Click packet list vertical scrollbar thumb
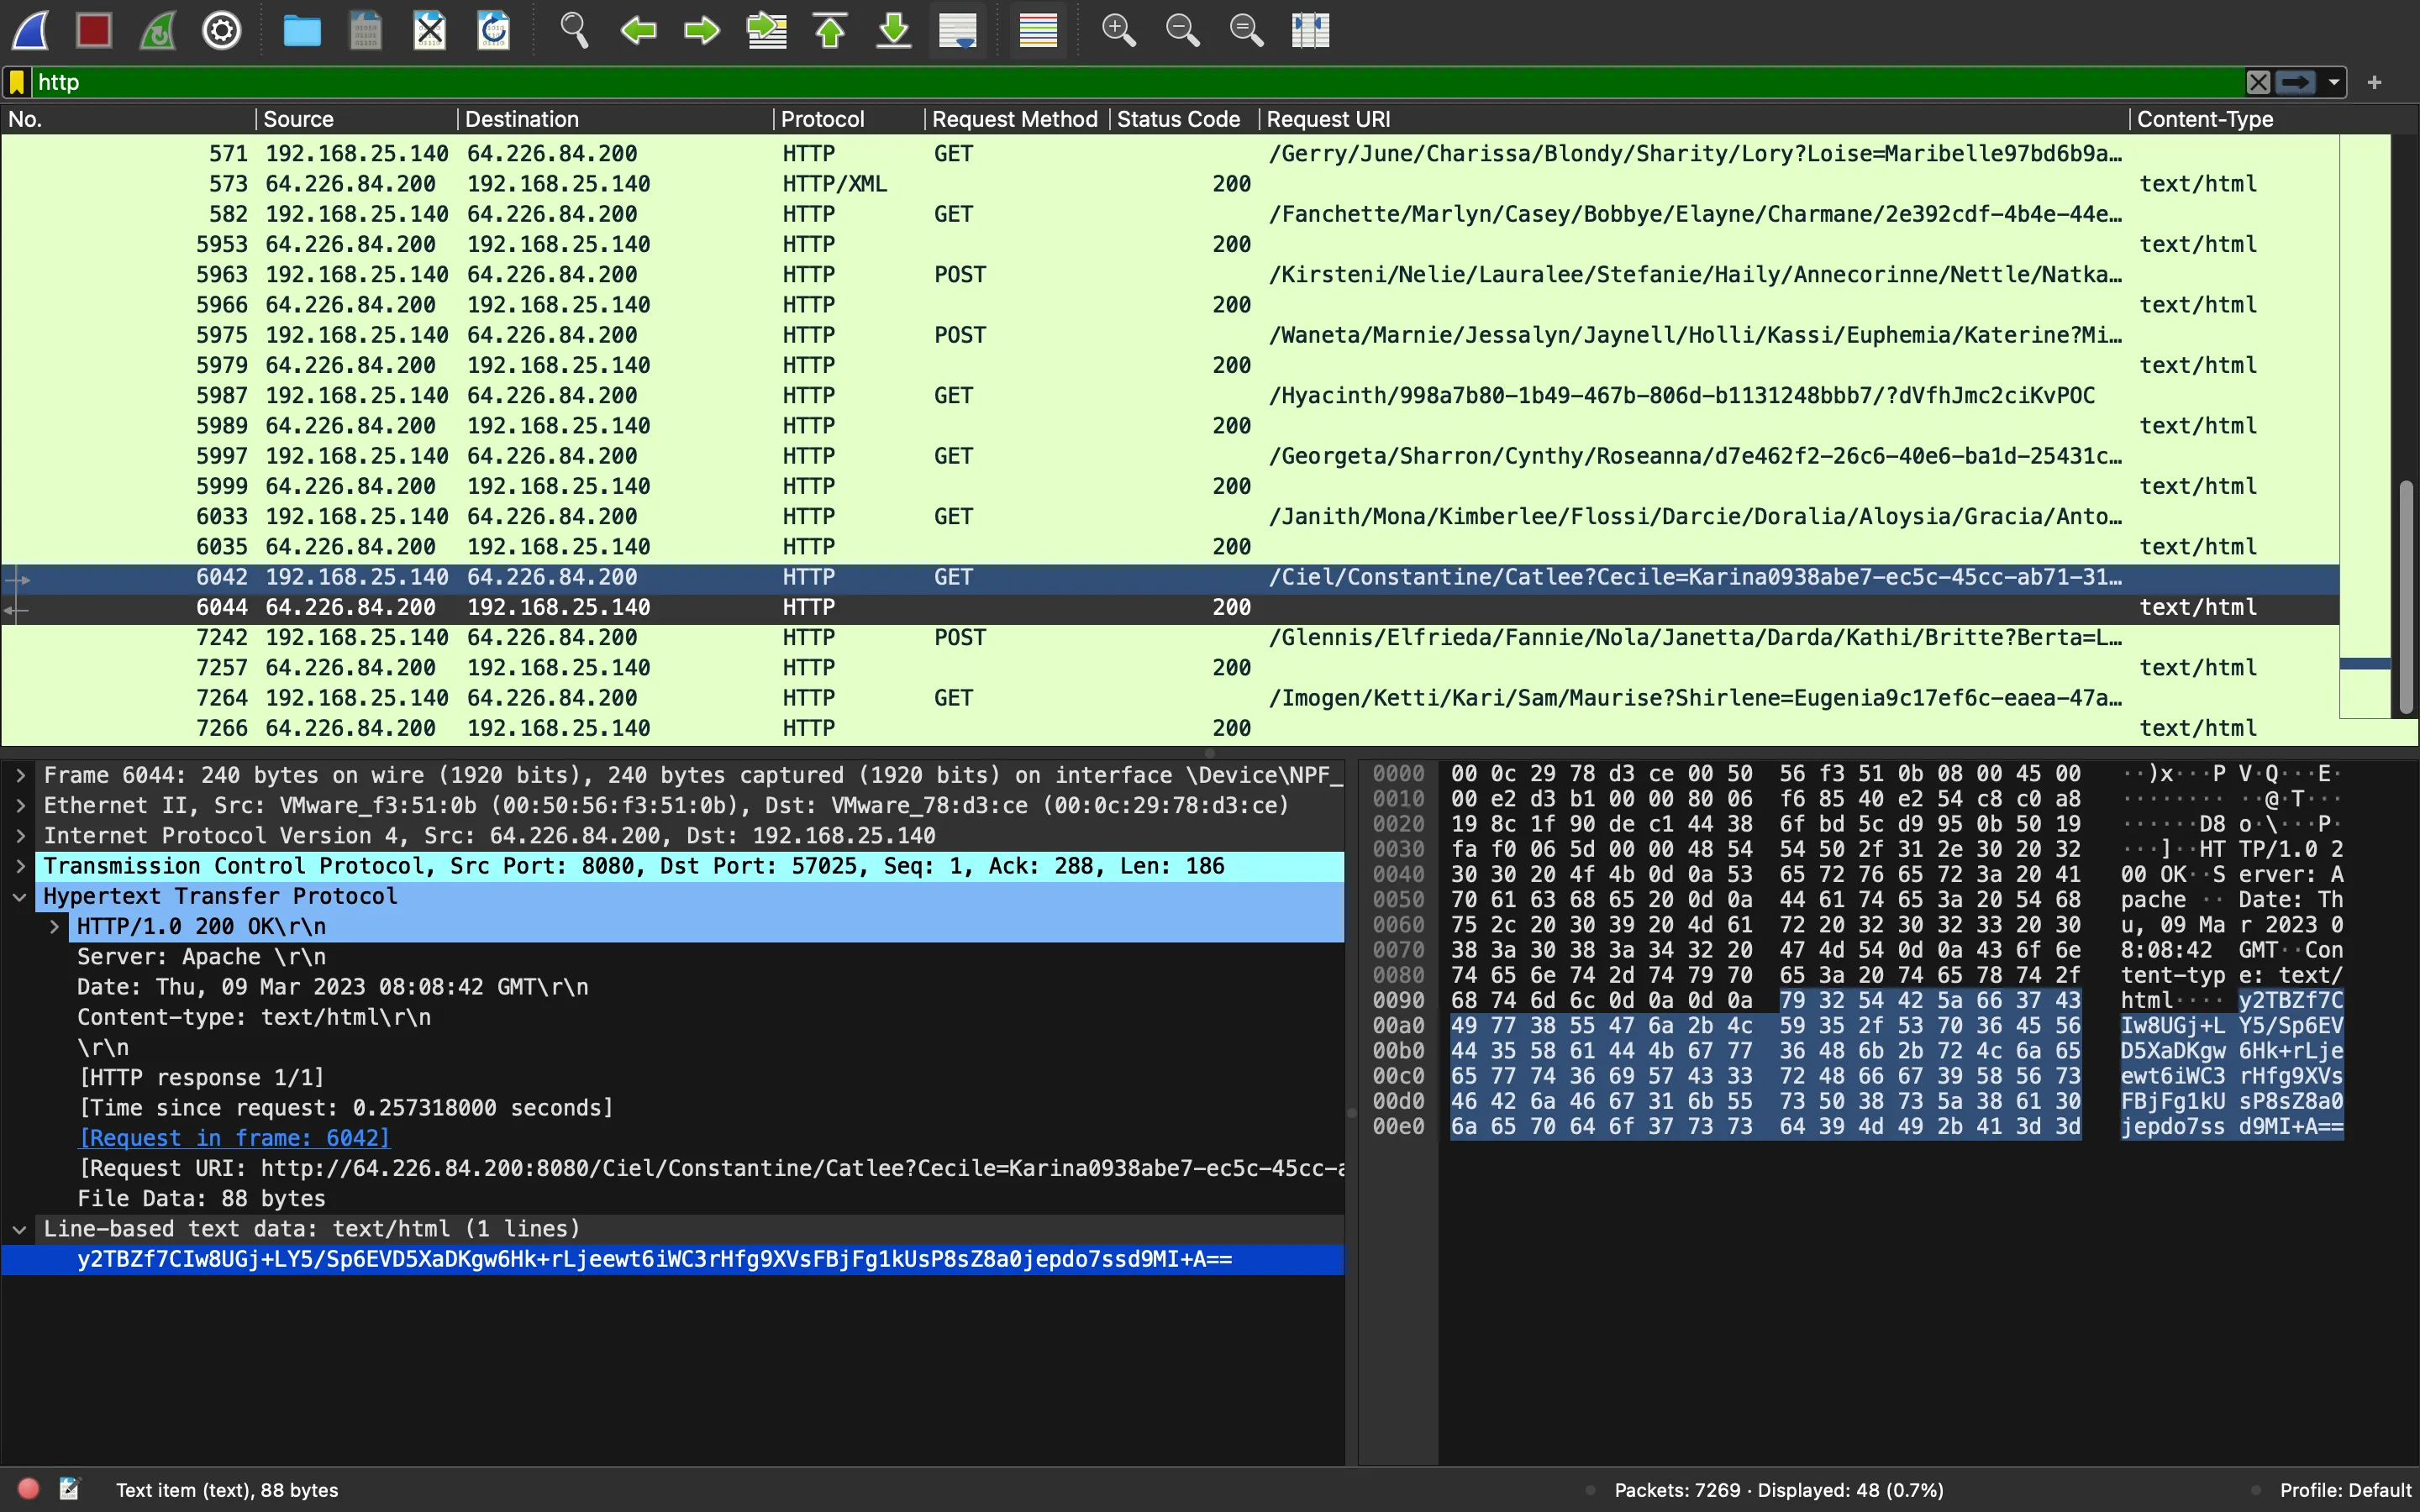The height and width of the screenshot is (1512, 2420). pos(2406,597)
